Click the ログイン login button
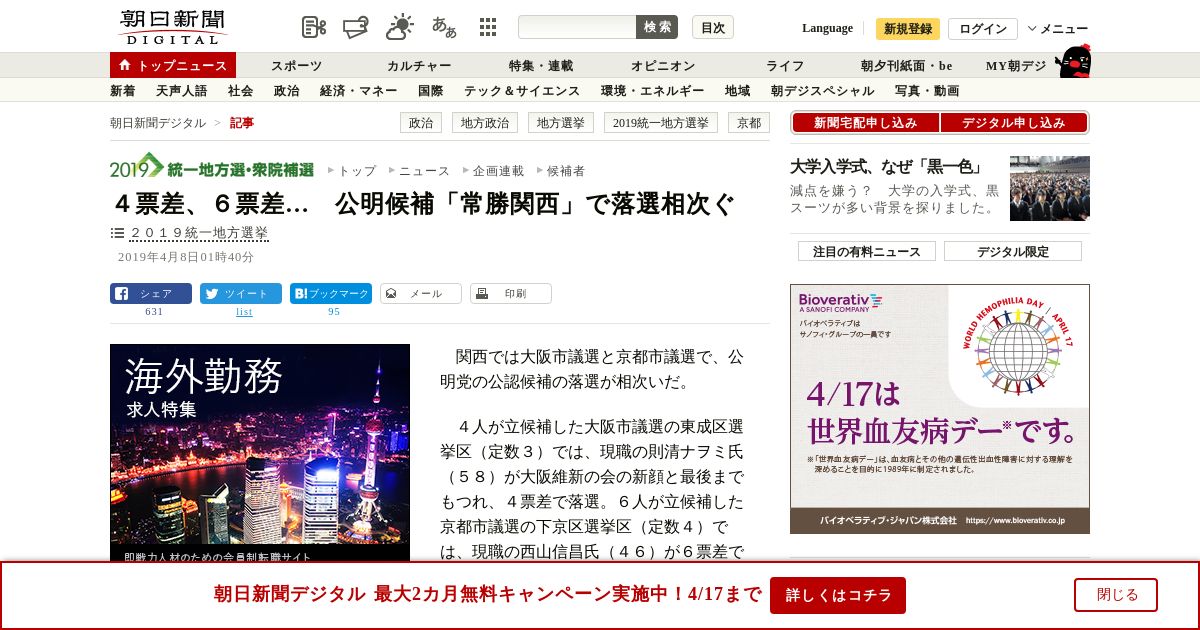This screenshot has width=1200, height=630. (x=983, y=29)
